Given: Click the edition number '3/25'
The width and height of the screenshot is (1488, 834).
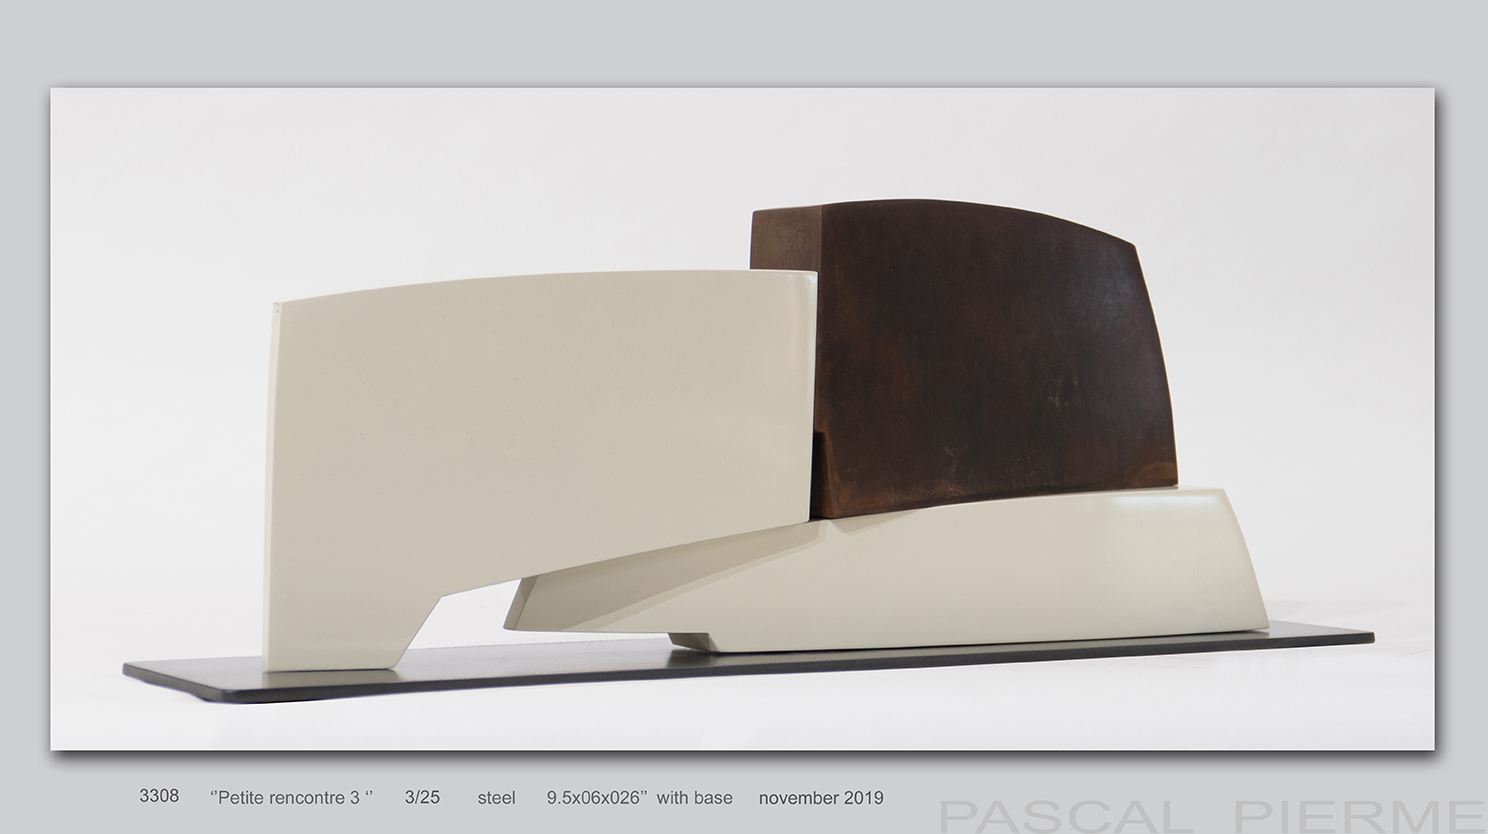Looking at the screenshot, I should click(x=422, y=797).
